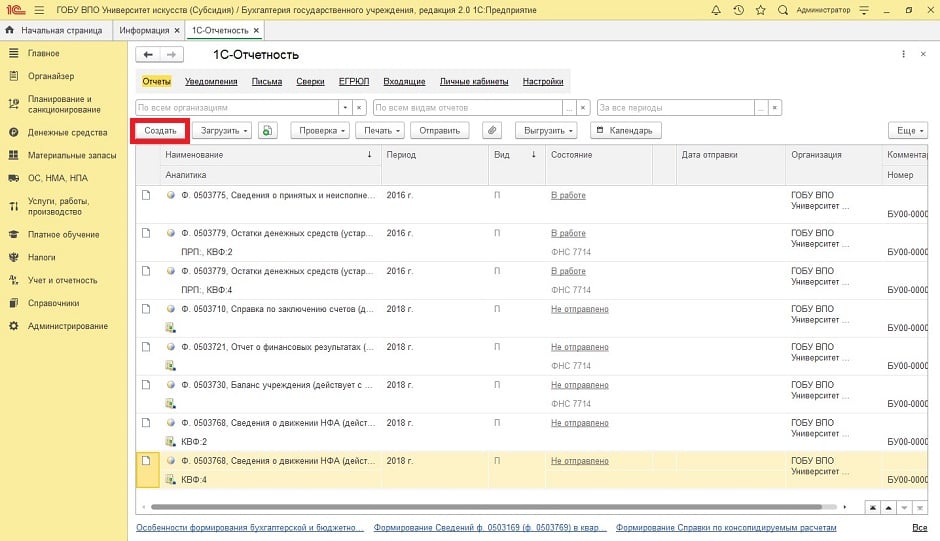
Task: Open Учет и отчетность in sidebar
Action: [x=62, y=280]
